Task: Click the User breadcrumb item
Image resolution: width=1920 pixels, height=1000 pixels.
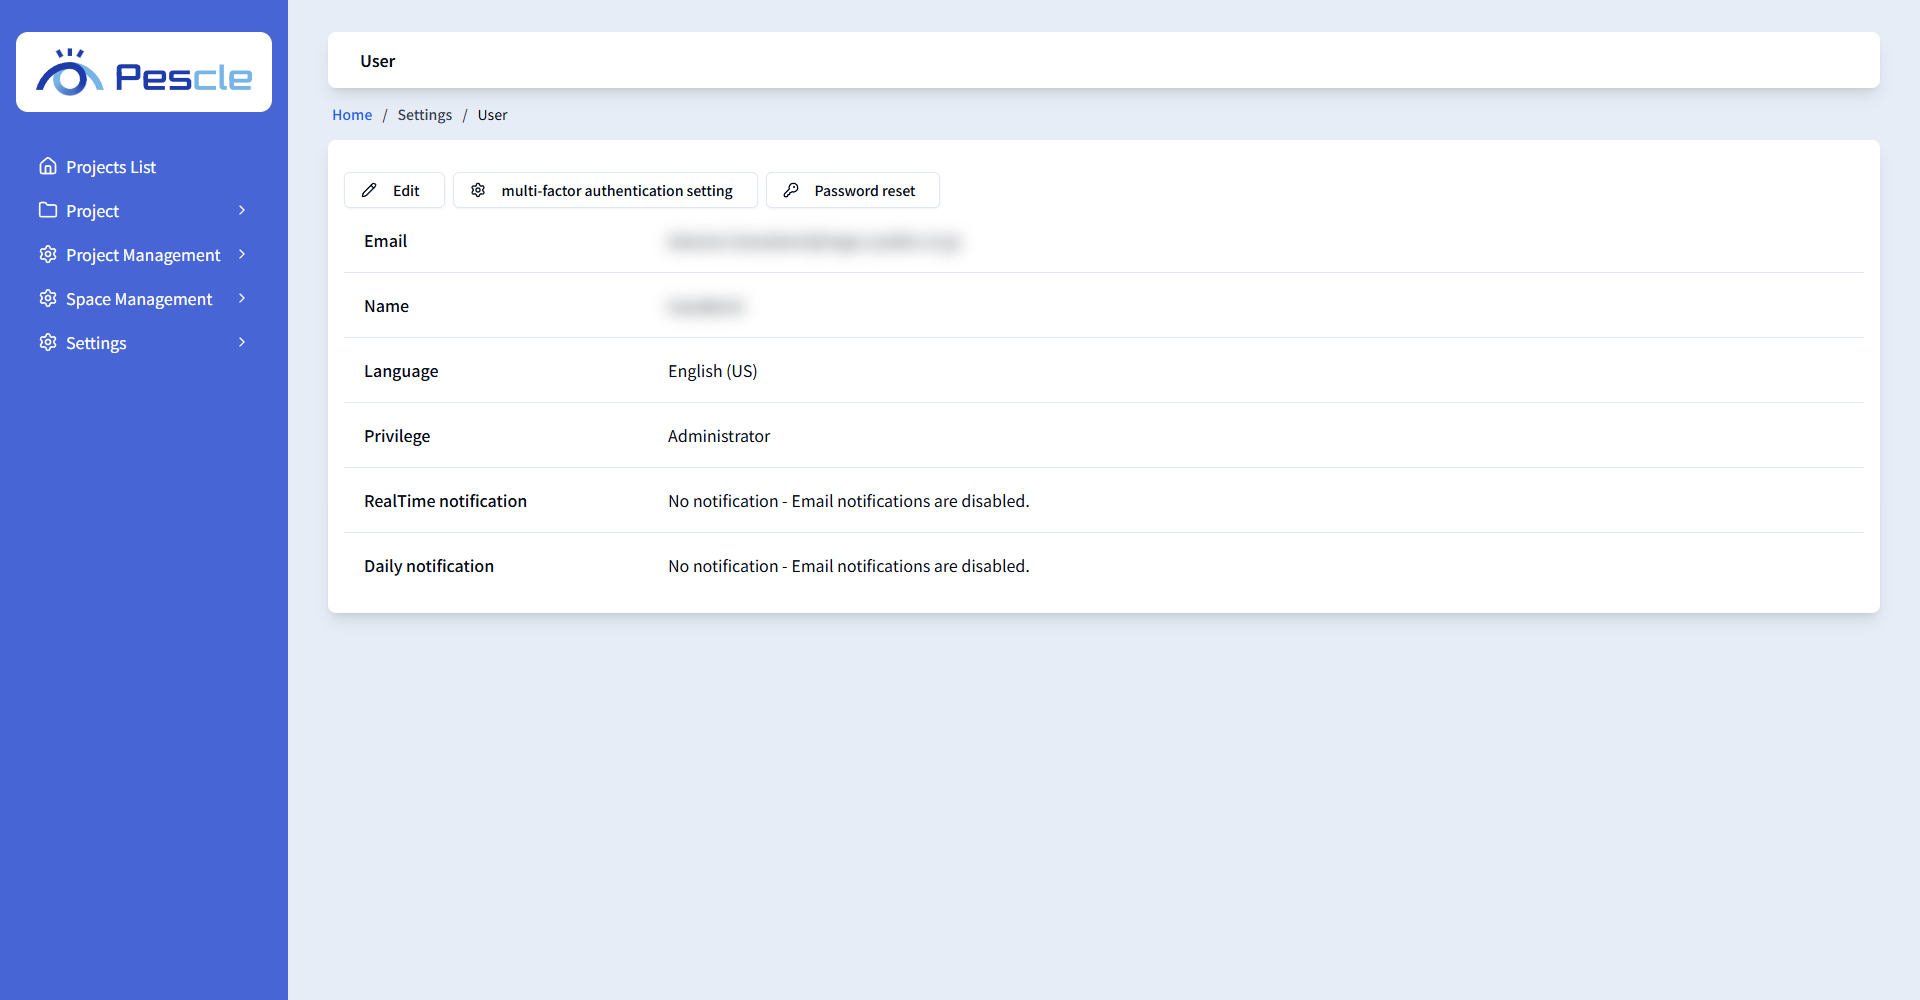Action: (x=492, y=115)
